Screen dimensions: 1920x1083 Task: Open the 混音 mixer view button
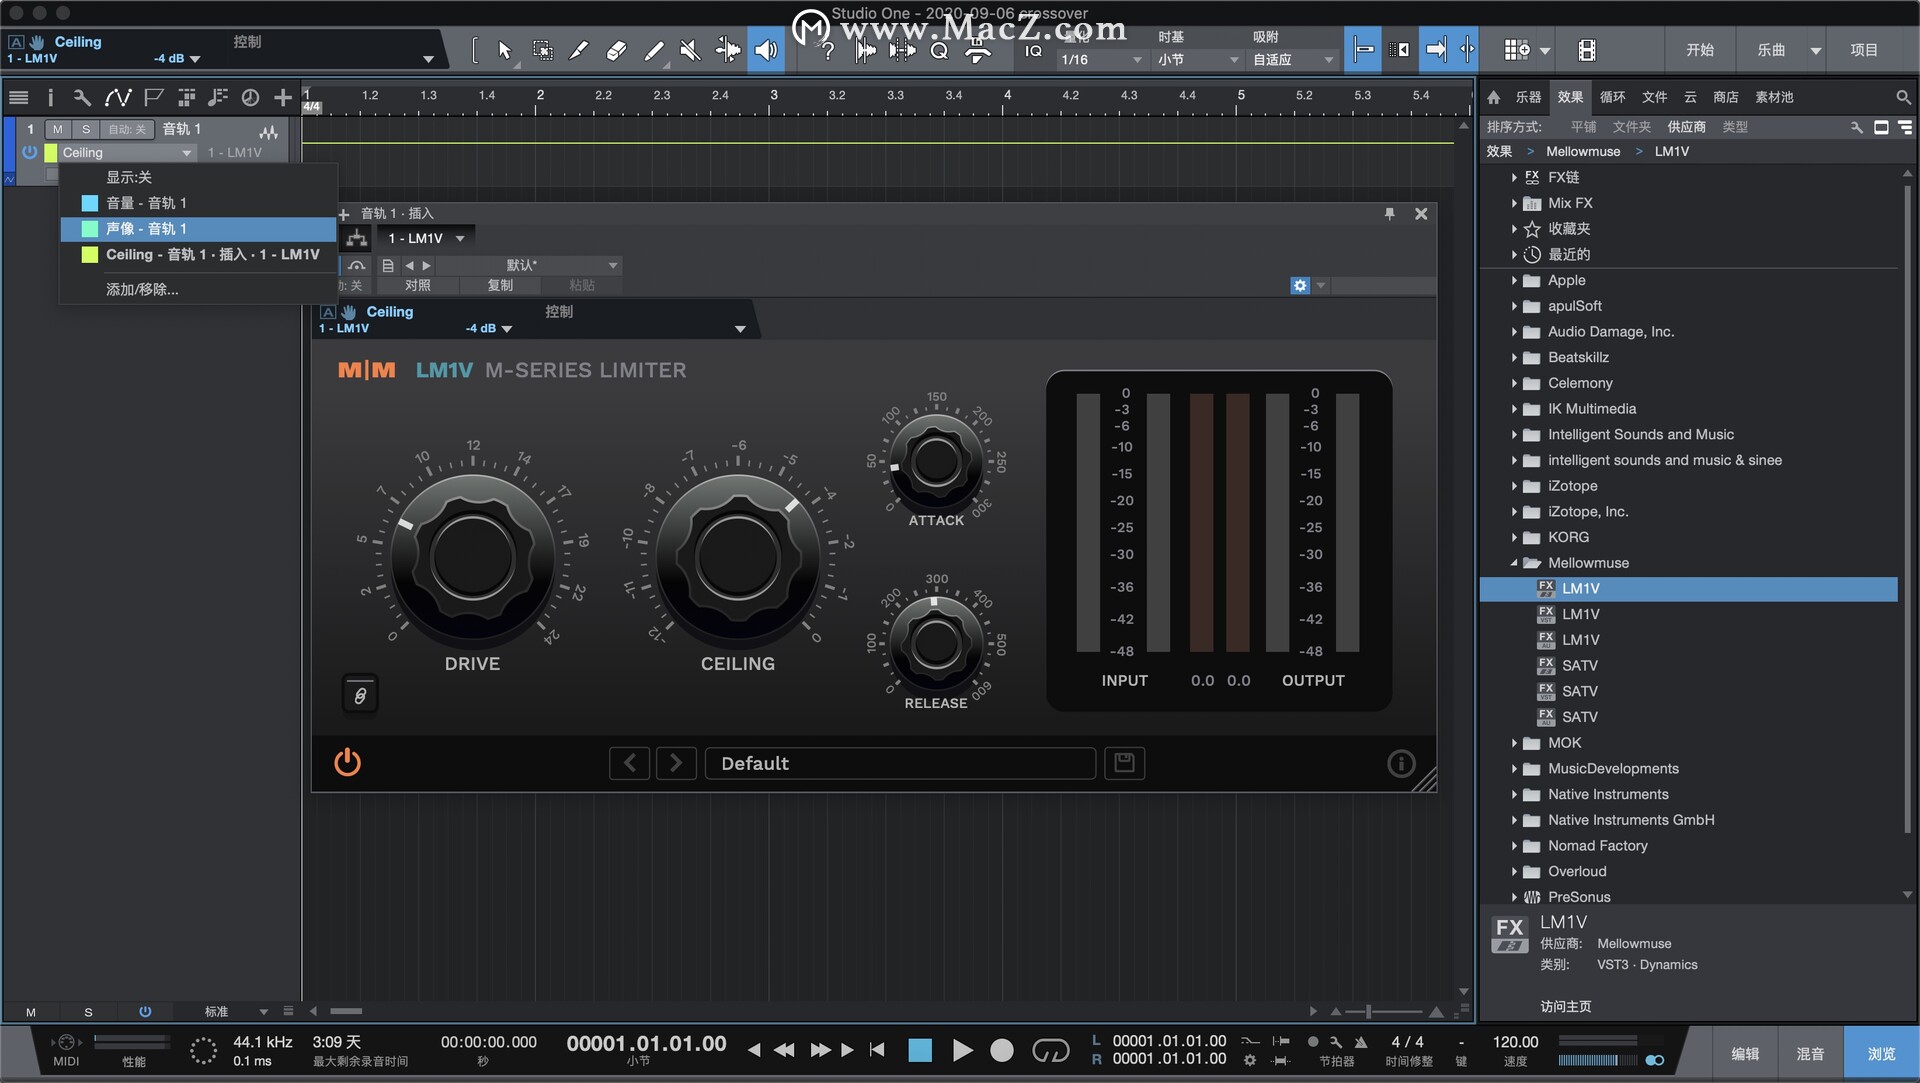tap(1810, 1054)
